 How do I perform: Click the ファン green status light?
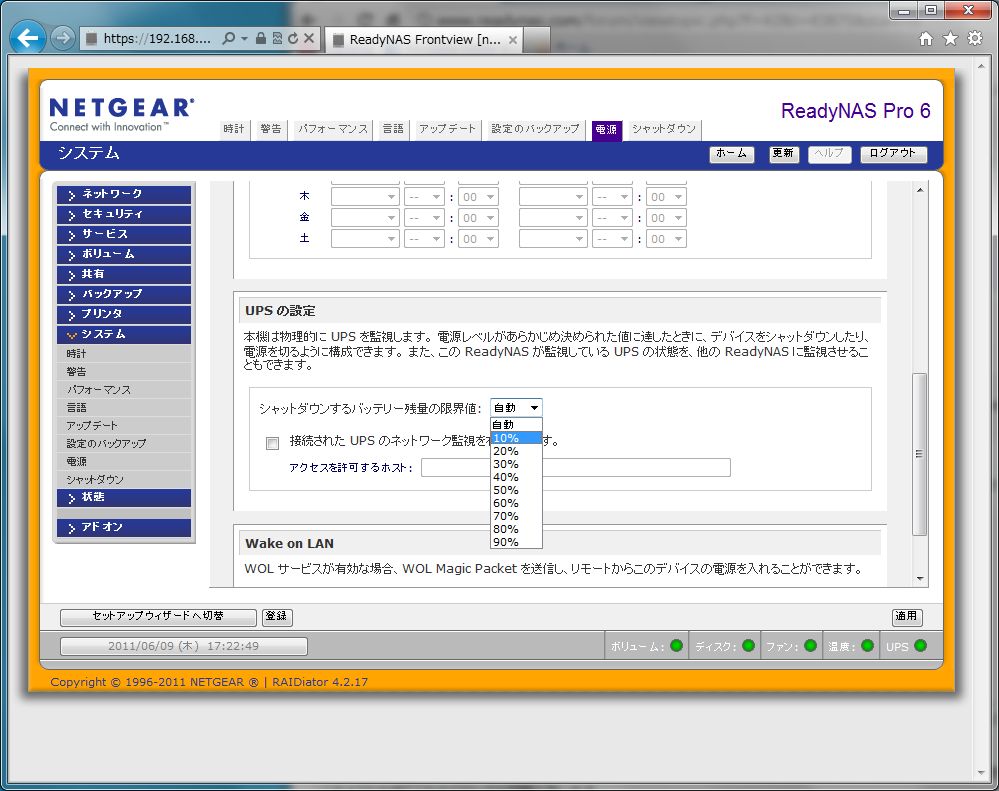(x=810, y=646)
